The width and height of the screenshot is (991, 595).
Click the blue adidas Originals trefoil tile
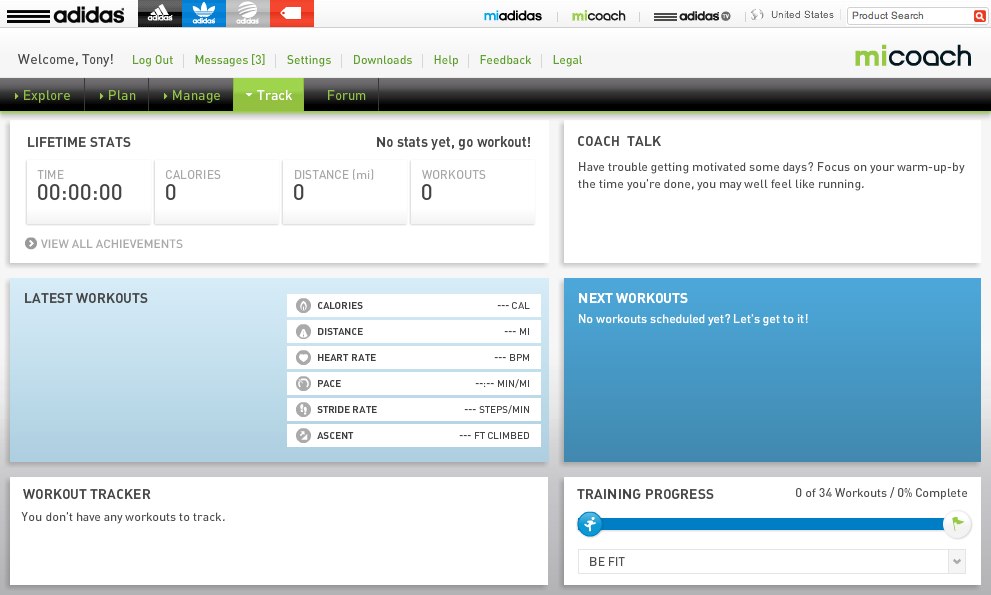tap(204, 13)
